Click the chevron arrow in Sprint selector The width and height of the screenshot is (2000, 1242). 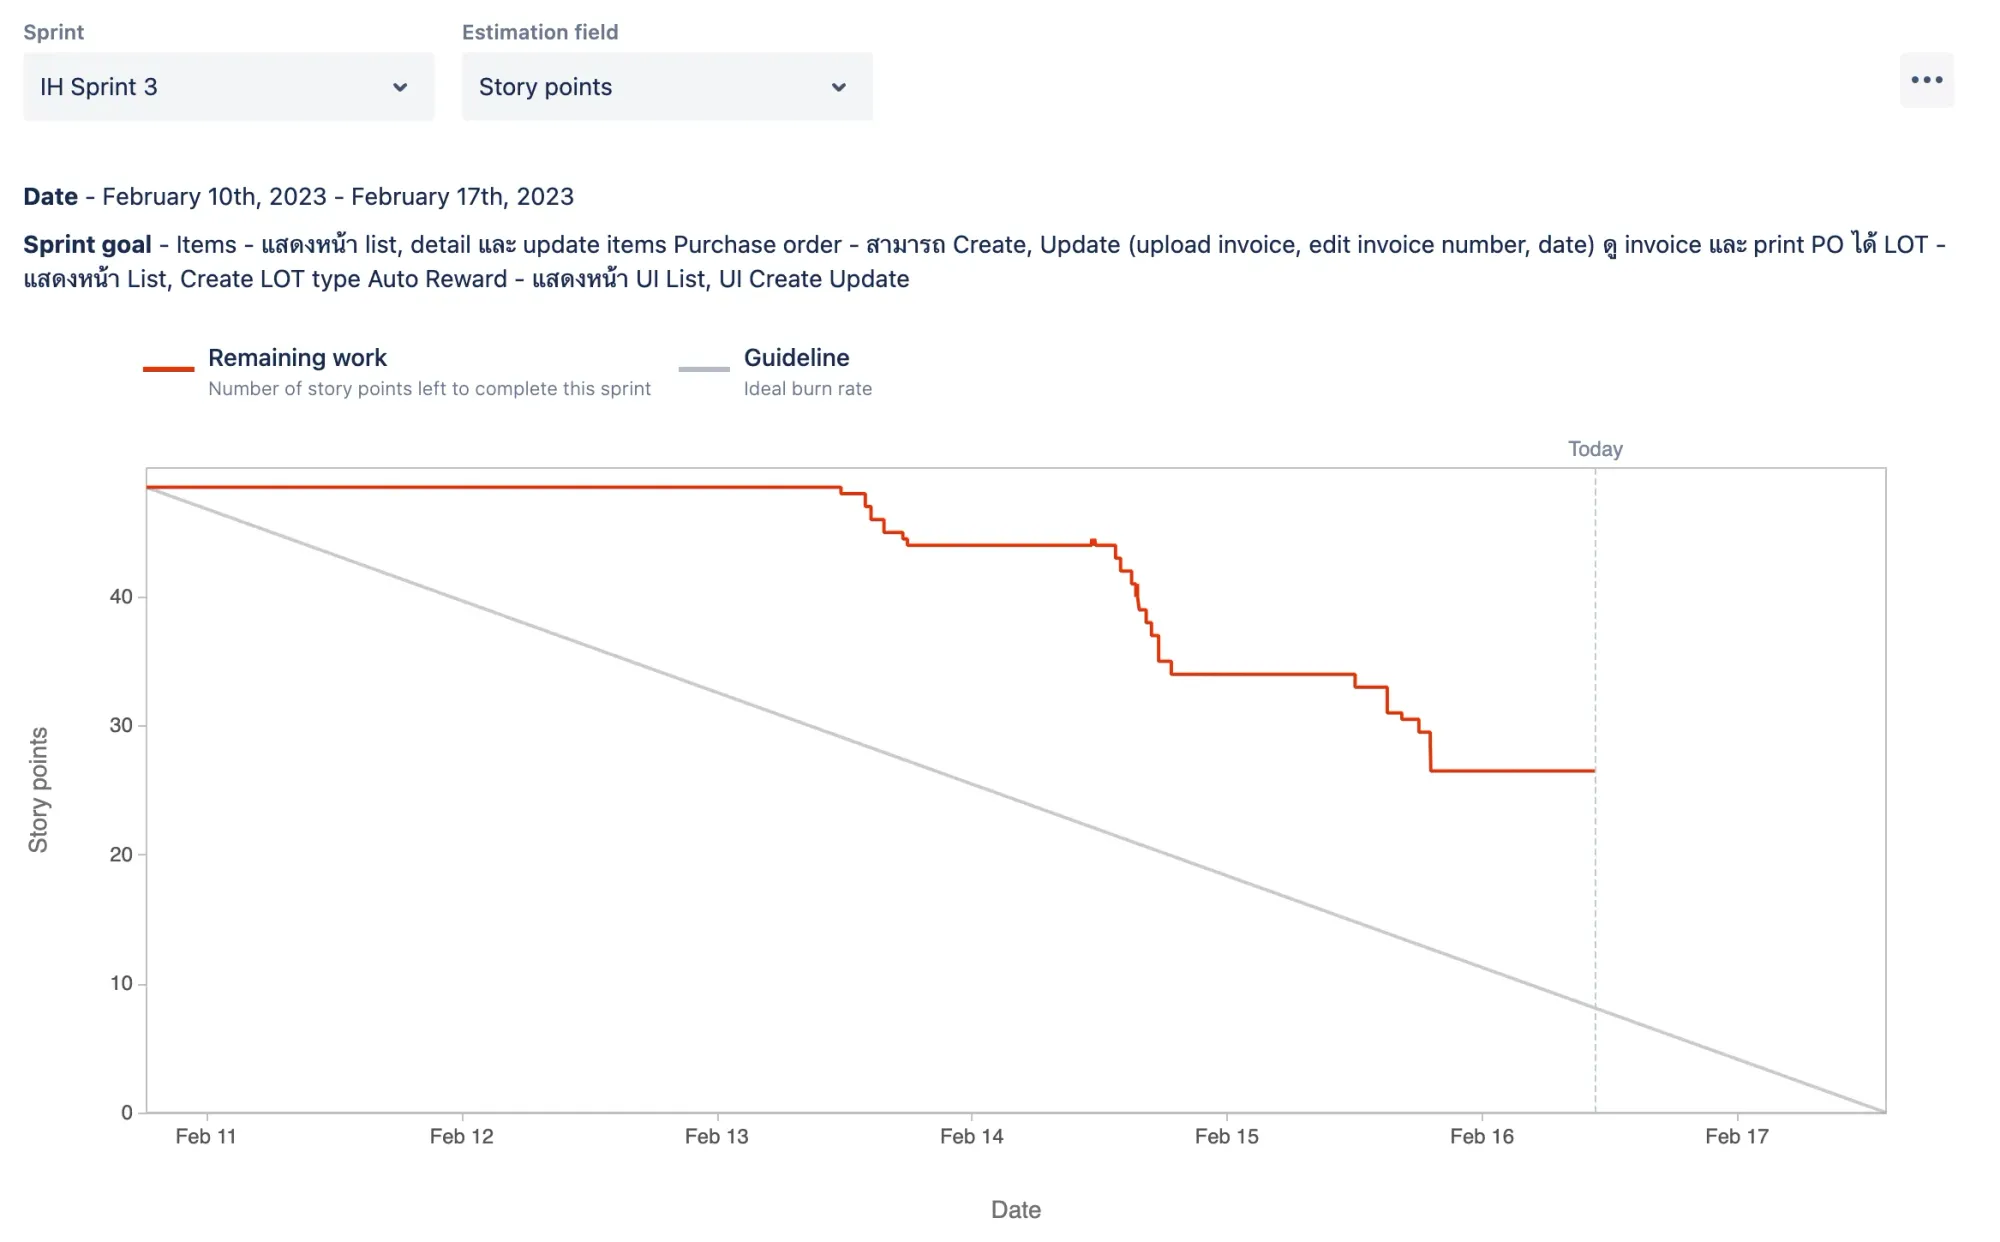(x=400, y=88)
